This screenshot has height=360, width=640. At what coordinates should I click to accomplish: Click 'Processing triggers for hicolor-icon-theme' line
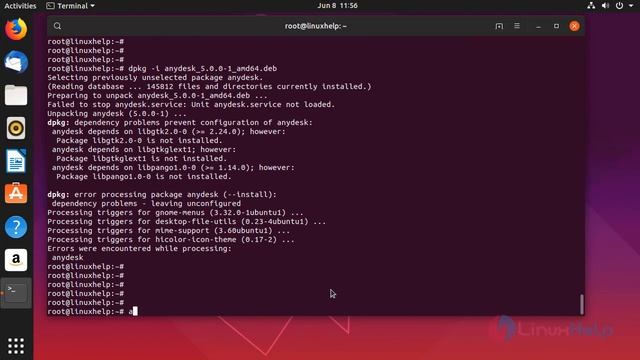(171, 240)
